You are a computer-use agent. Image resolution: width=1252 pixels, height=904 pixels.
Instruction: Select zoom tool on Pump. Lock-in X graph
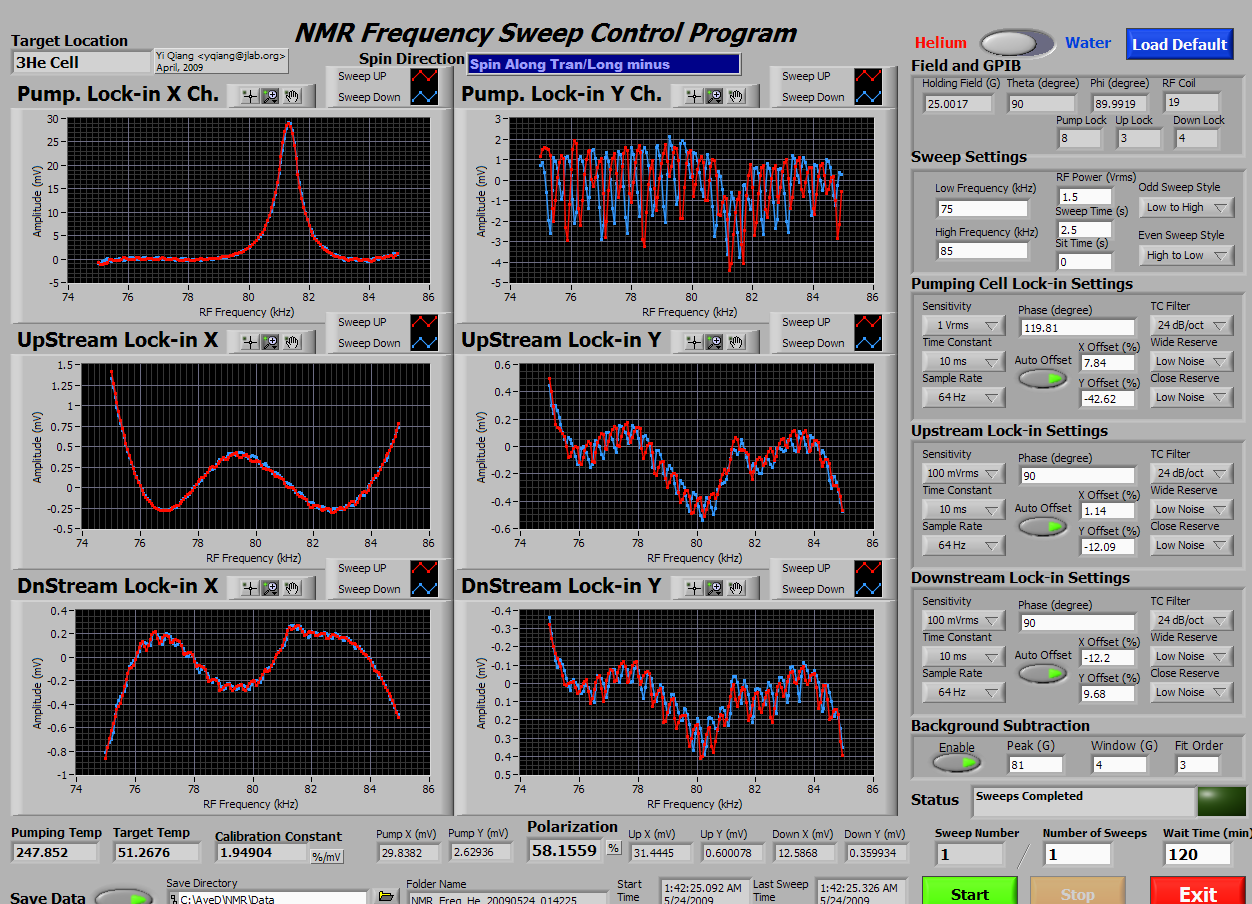point(269,96)
